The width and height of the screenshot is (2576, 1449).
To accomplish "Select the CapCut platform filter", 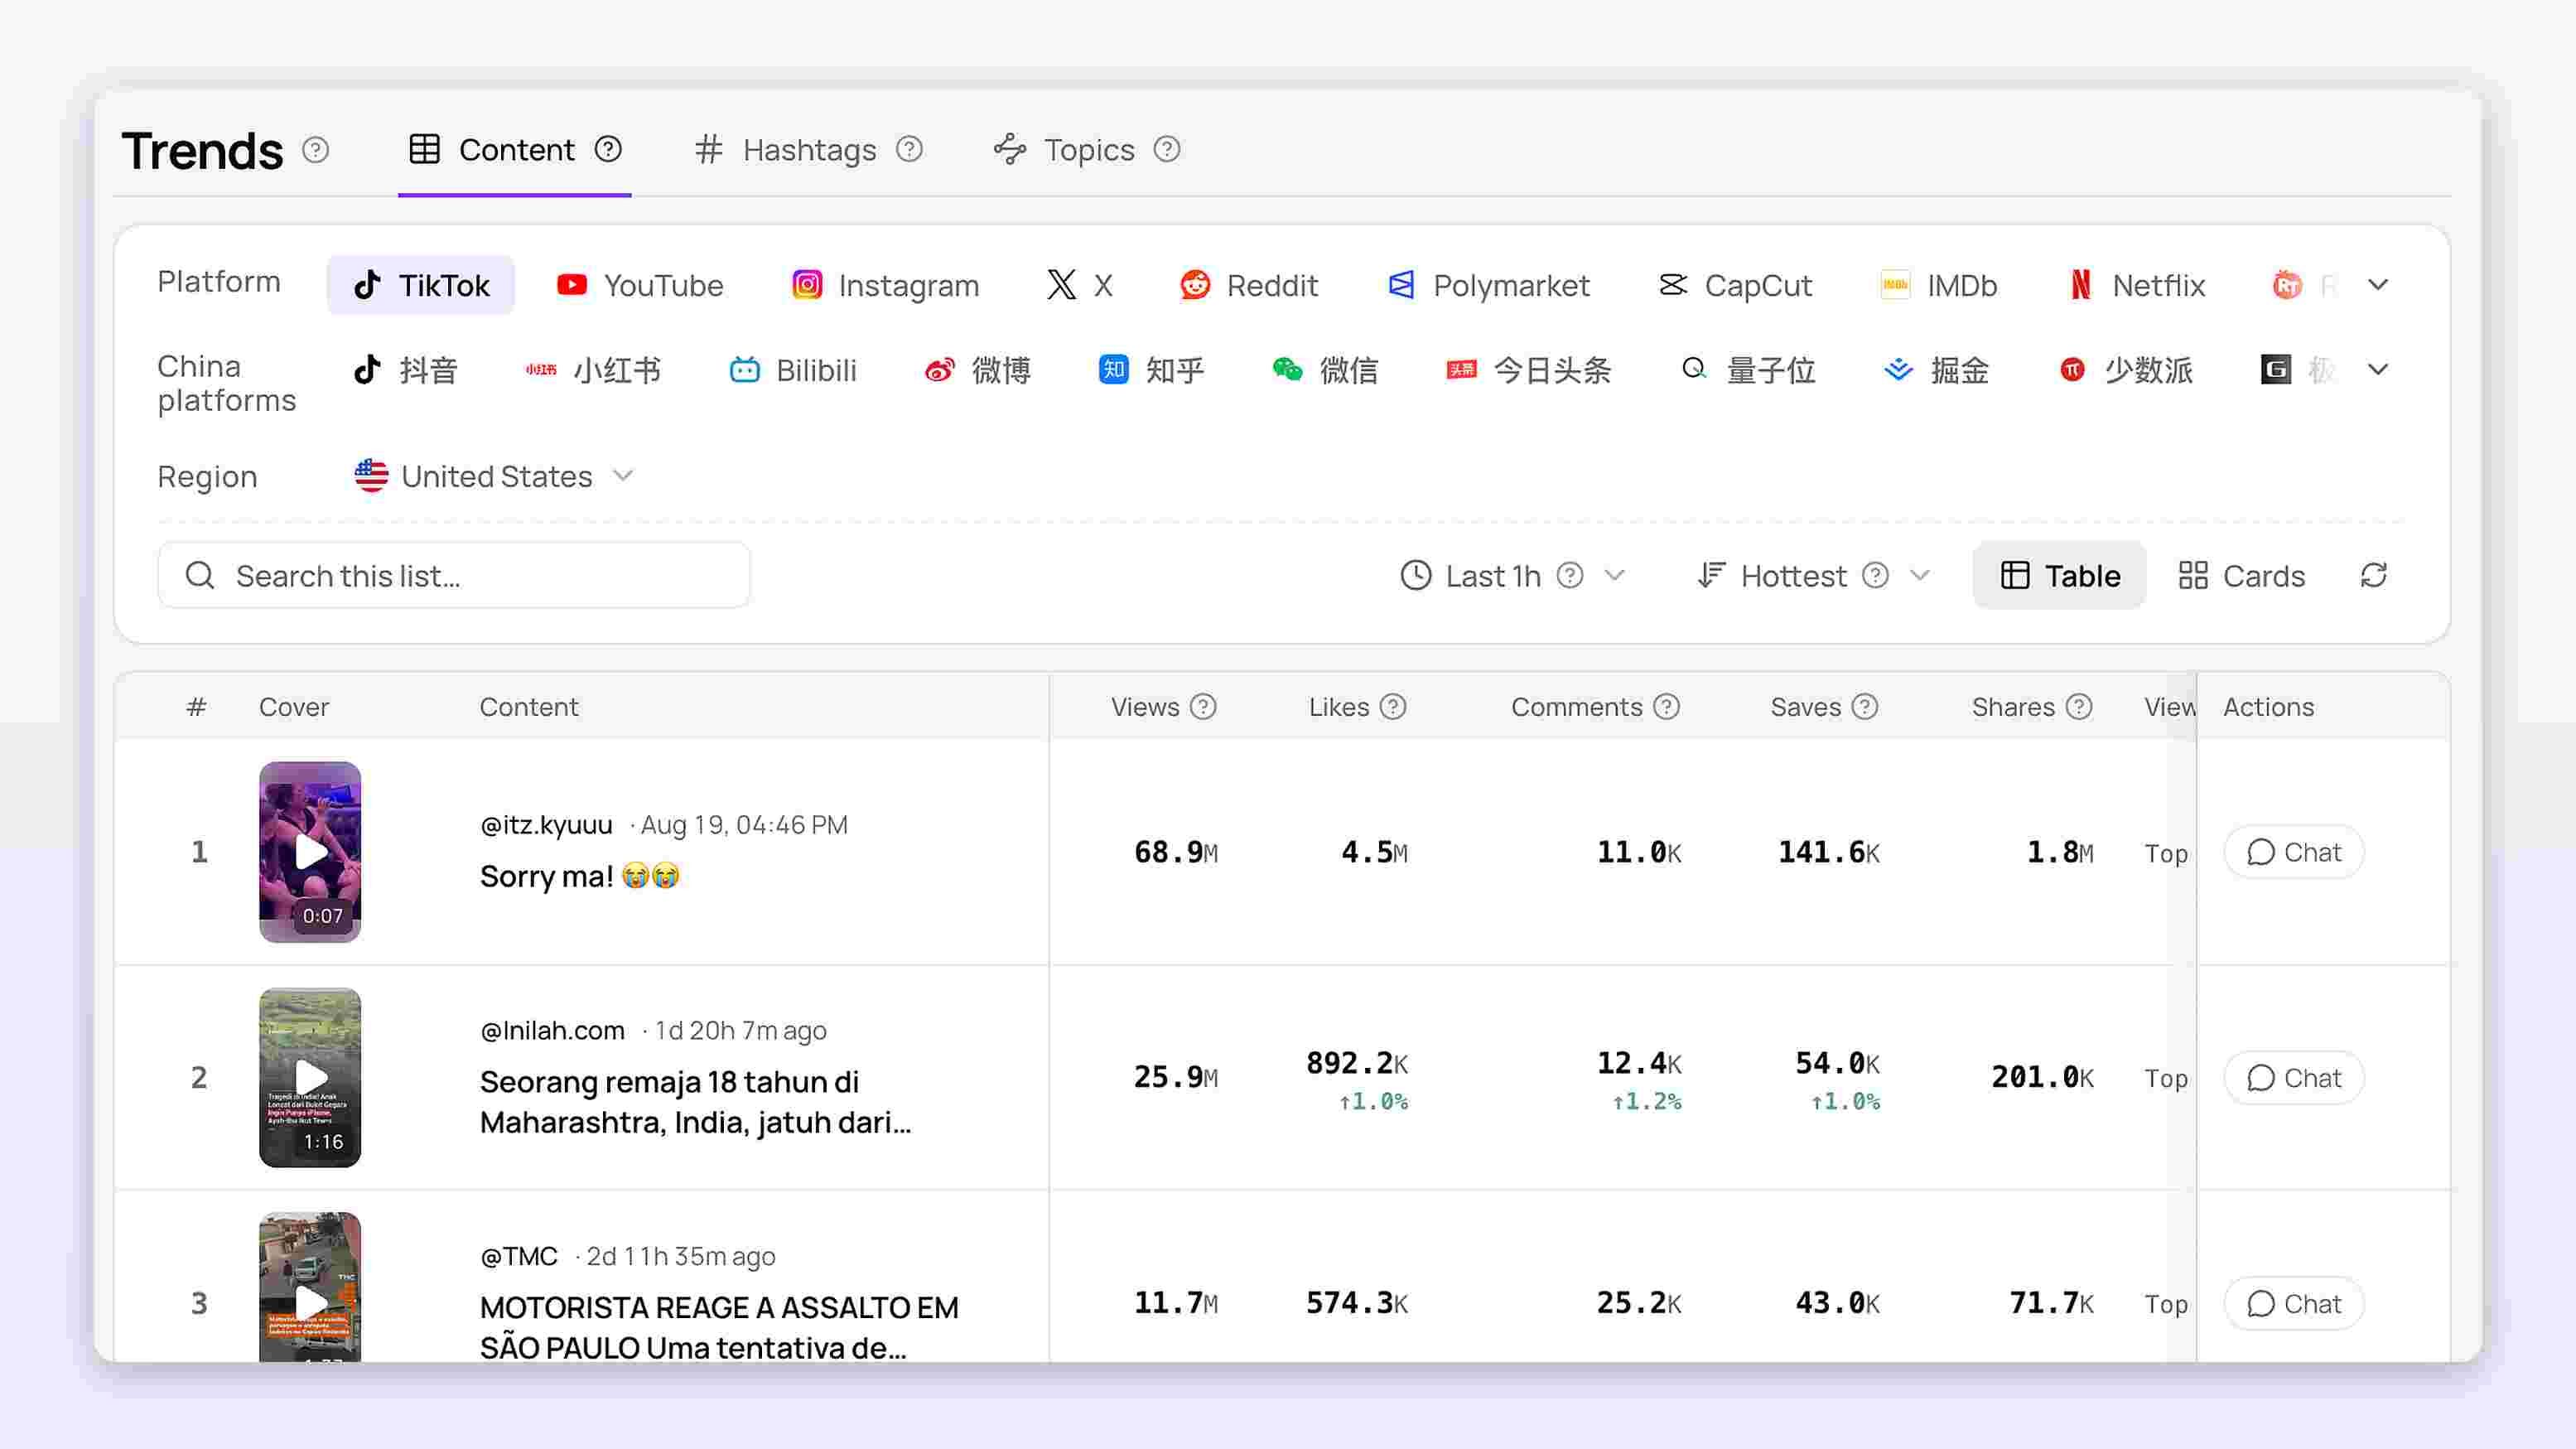I will click(x=1735, y=285).
